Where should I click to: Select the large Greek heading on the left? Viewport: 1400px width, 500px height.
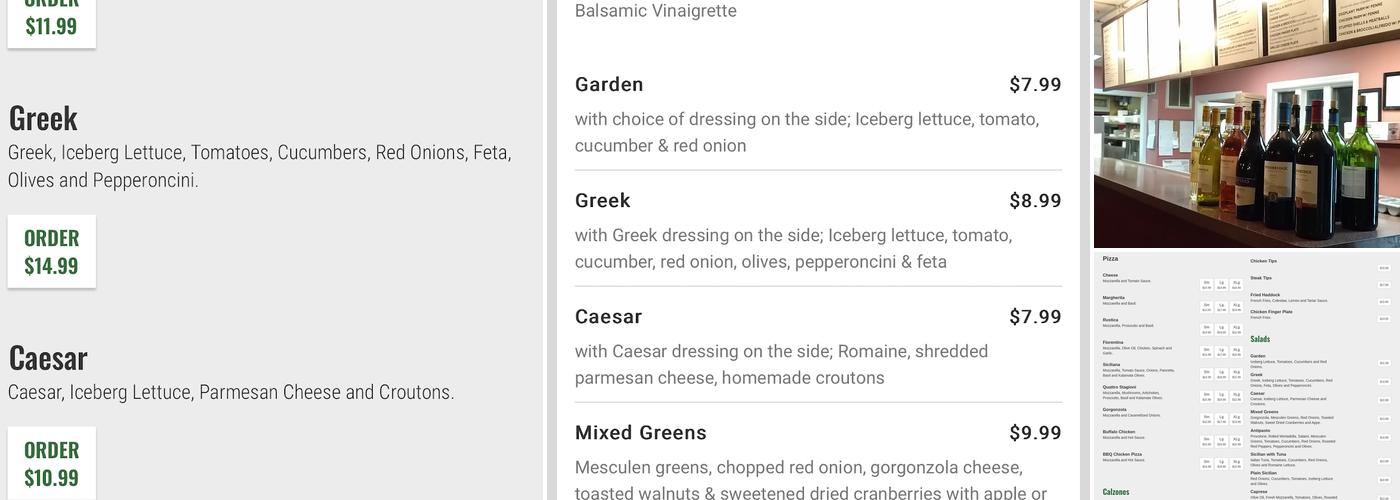pyautogui.click(x=43, y=118)
